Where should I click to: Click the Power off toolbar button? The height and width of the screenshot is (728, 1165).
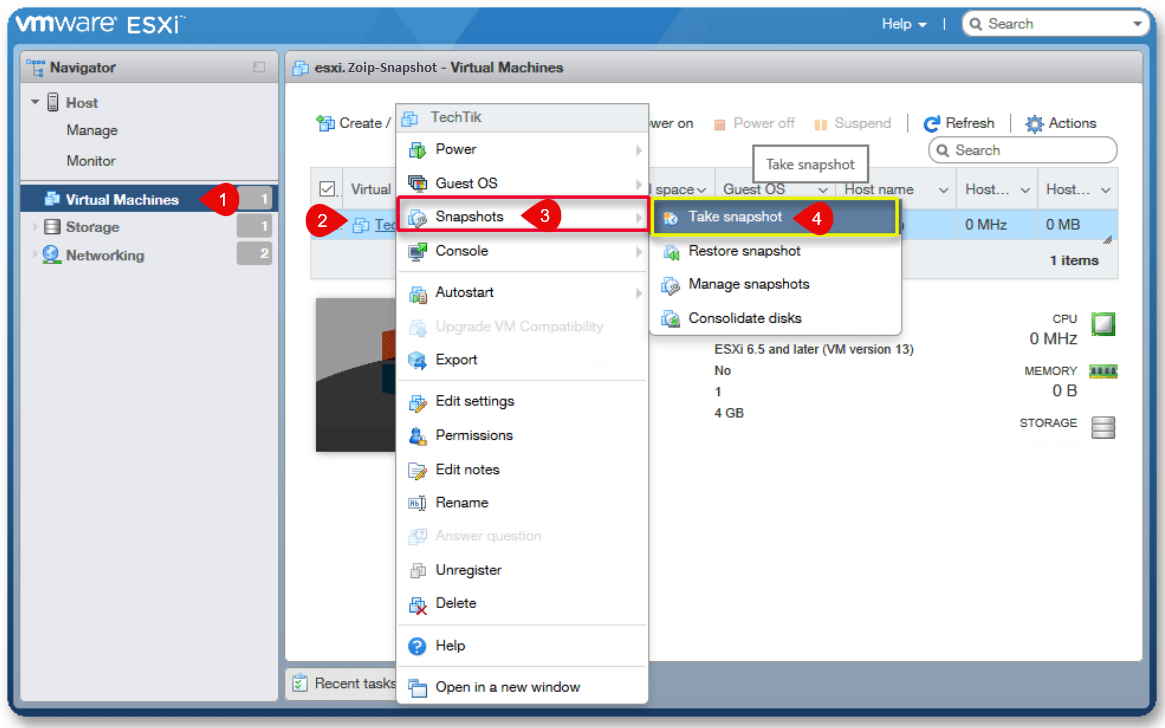(x=753, y=123)
